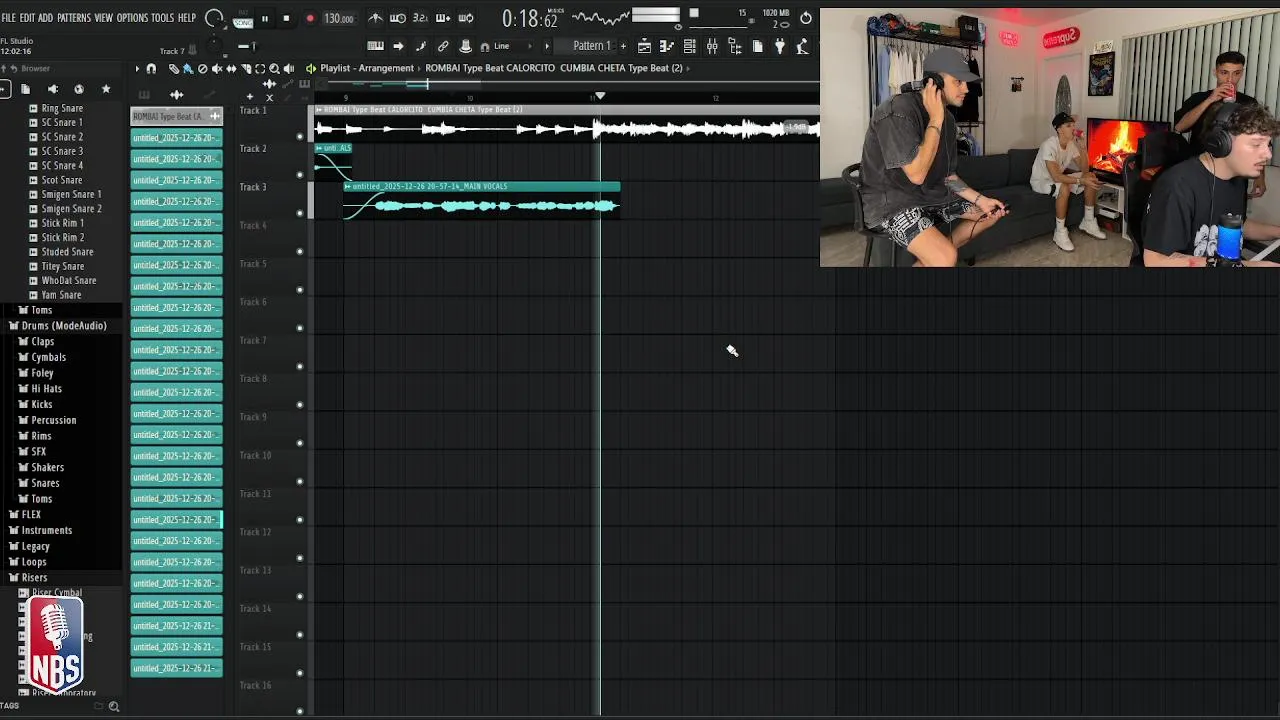Toggle wait for input before playing
The width and height of the screenshot is (1280, 720).
coord(397,18)
